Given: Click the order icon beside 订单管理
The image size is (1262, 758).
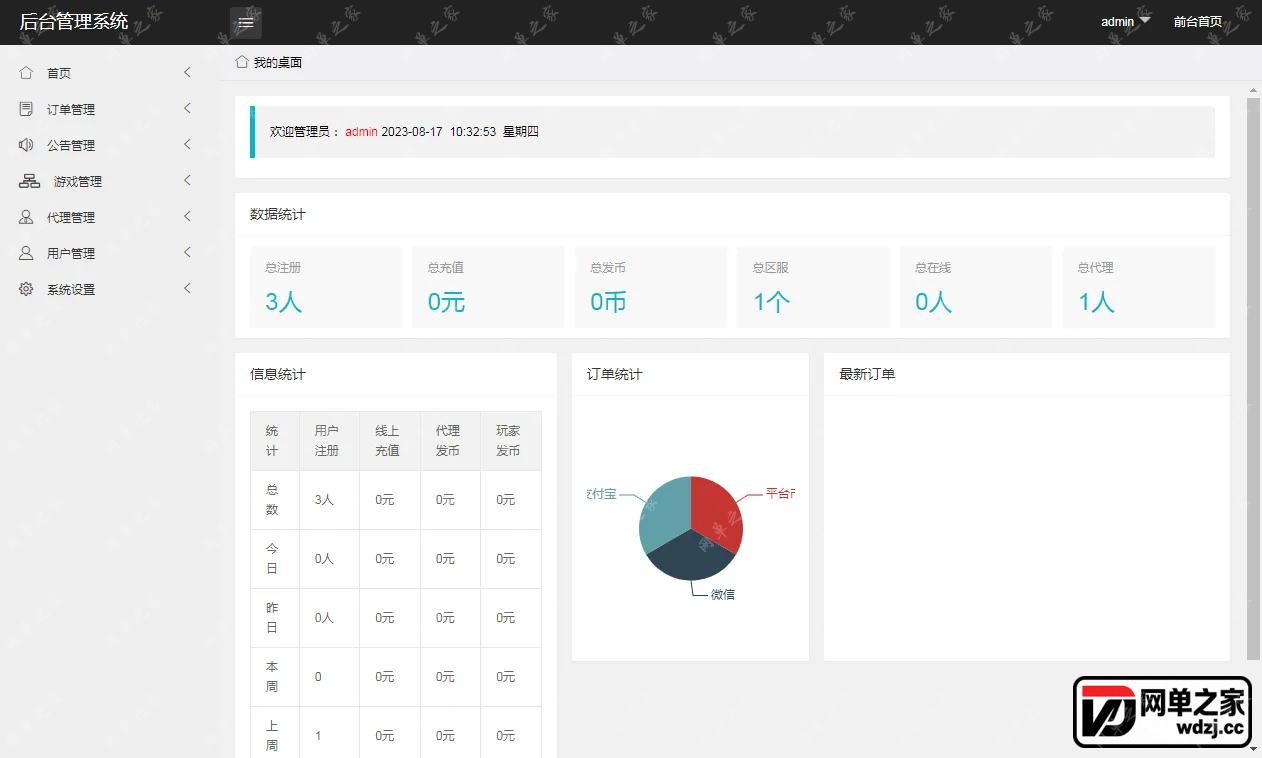Looking at the screenshot, I should 26,108.
